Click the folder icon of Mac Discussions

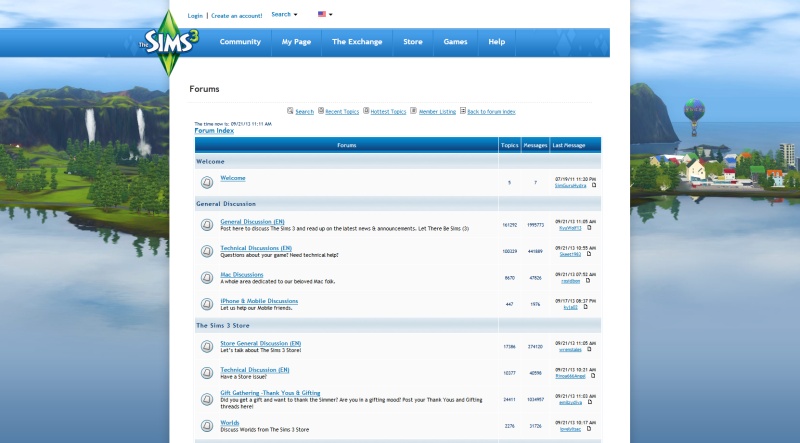[x=207, y=278]
